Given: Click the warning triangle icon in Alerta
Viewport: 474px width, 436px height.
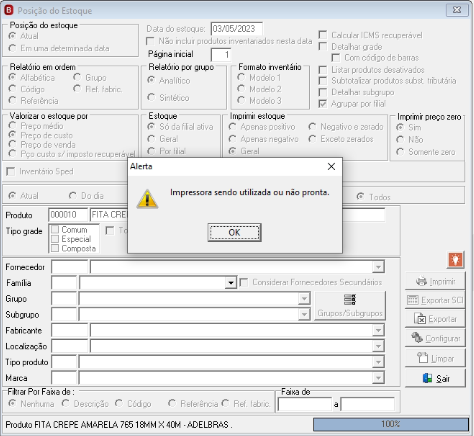Looking at the screenshot, I should point(147,199).
